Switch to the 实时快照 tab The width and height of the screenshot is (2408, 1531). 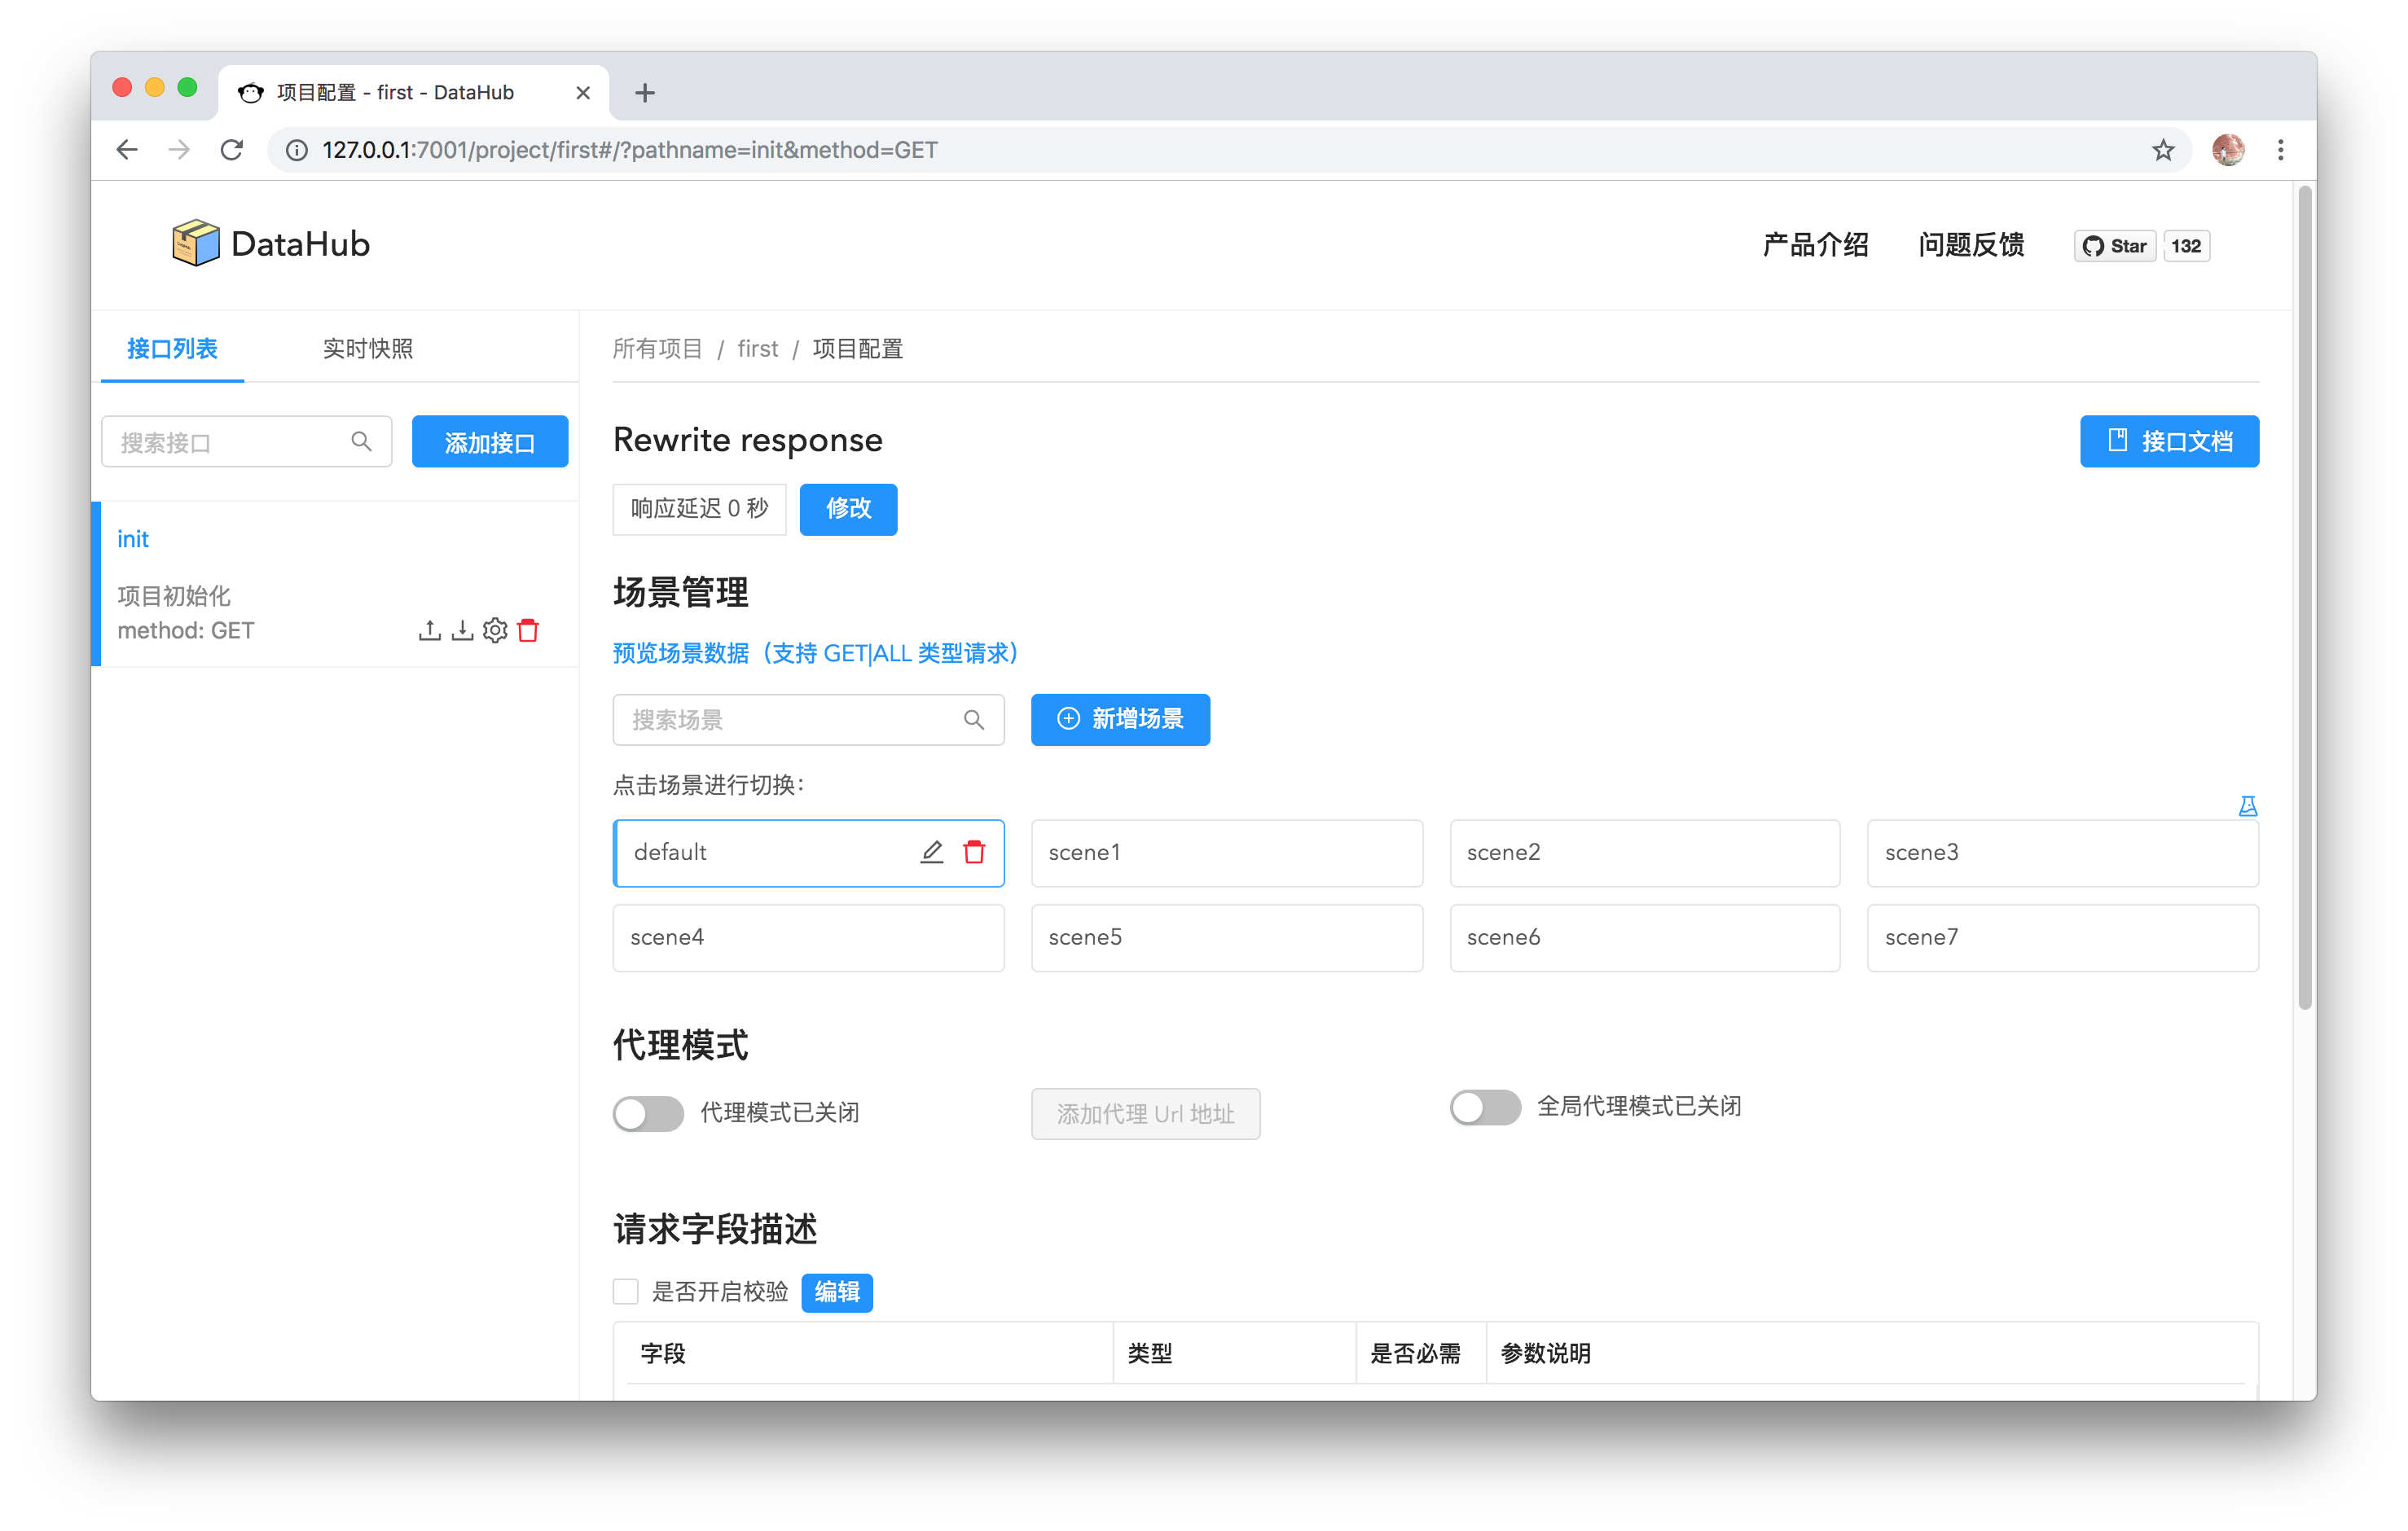point(367,348)
